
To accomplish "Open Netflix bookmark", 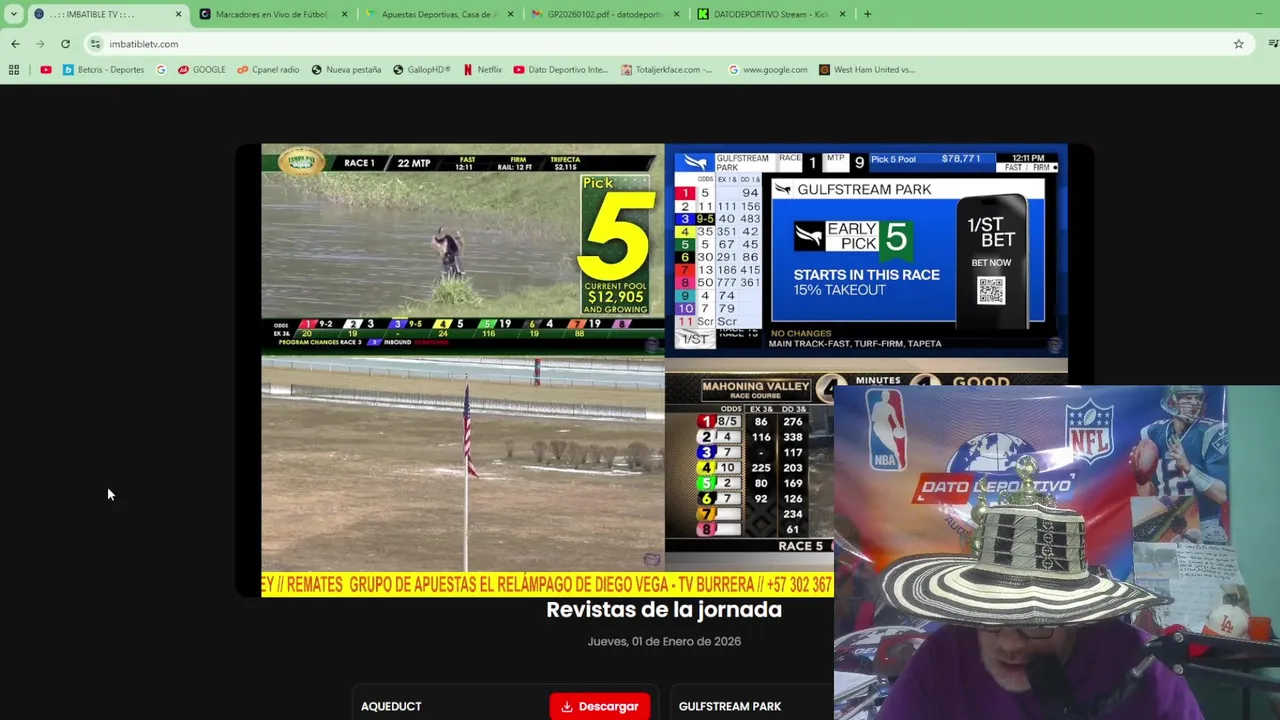I will (482, 70).
